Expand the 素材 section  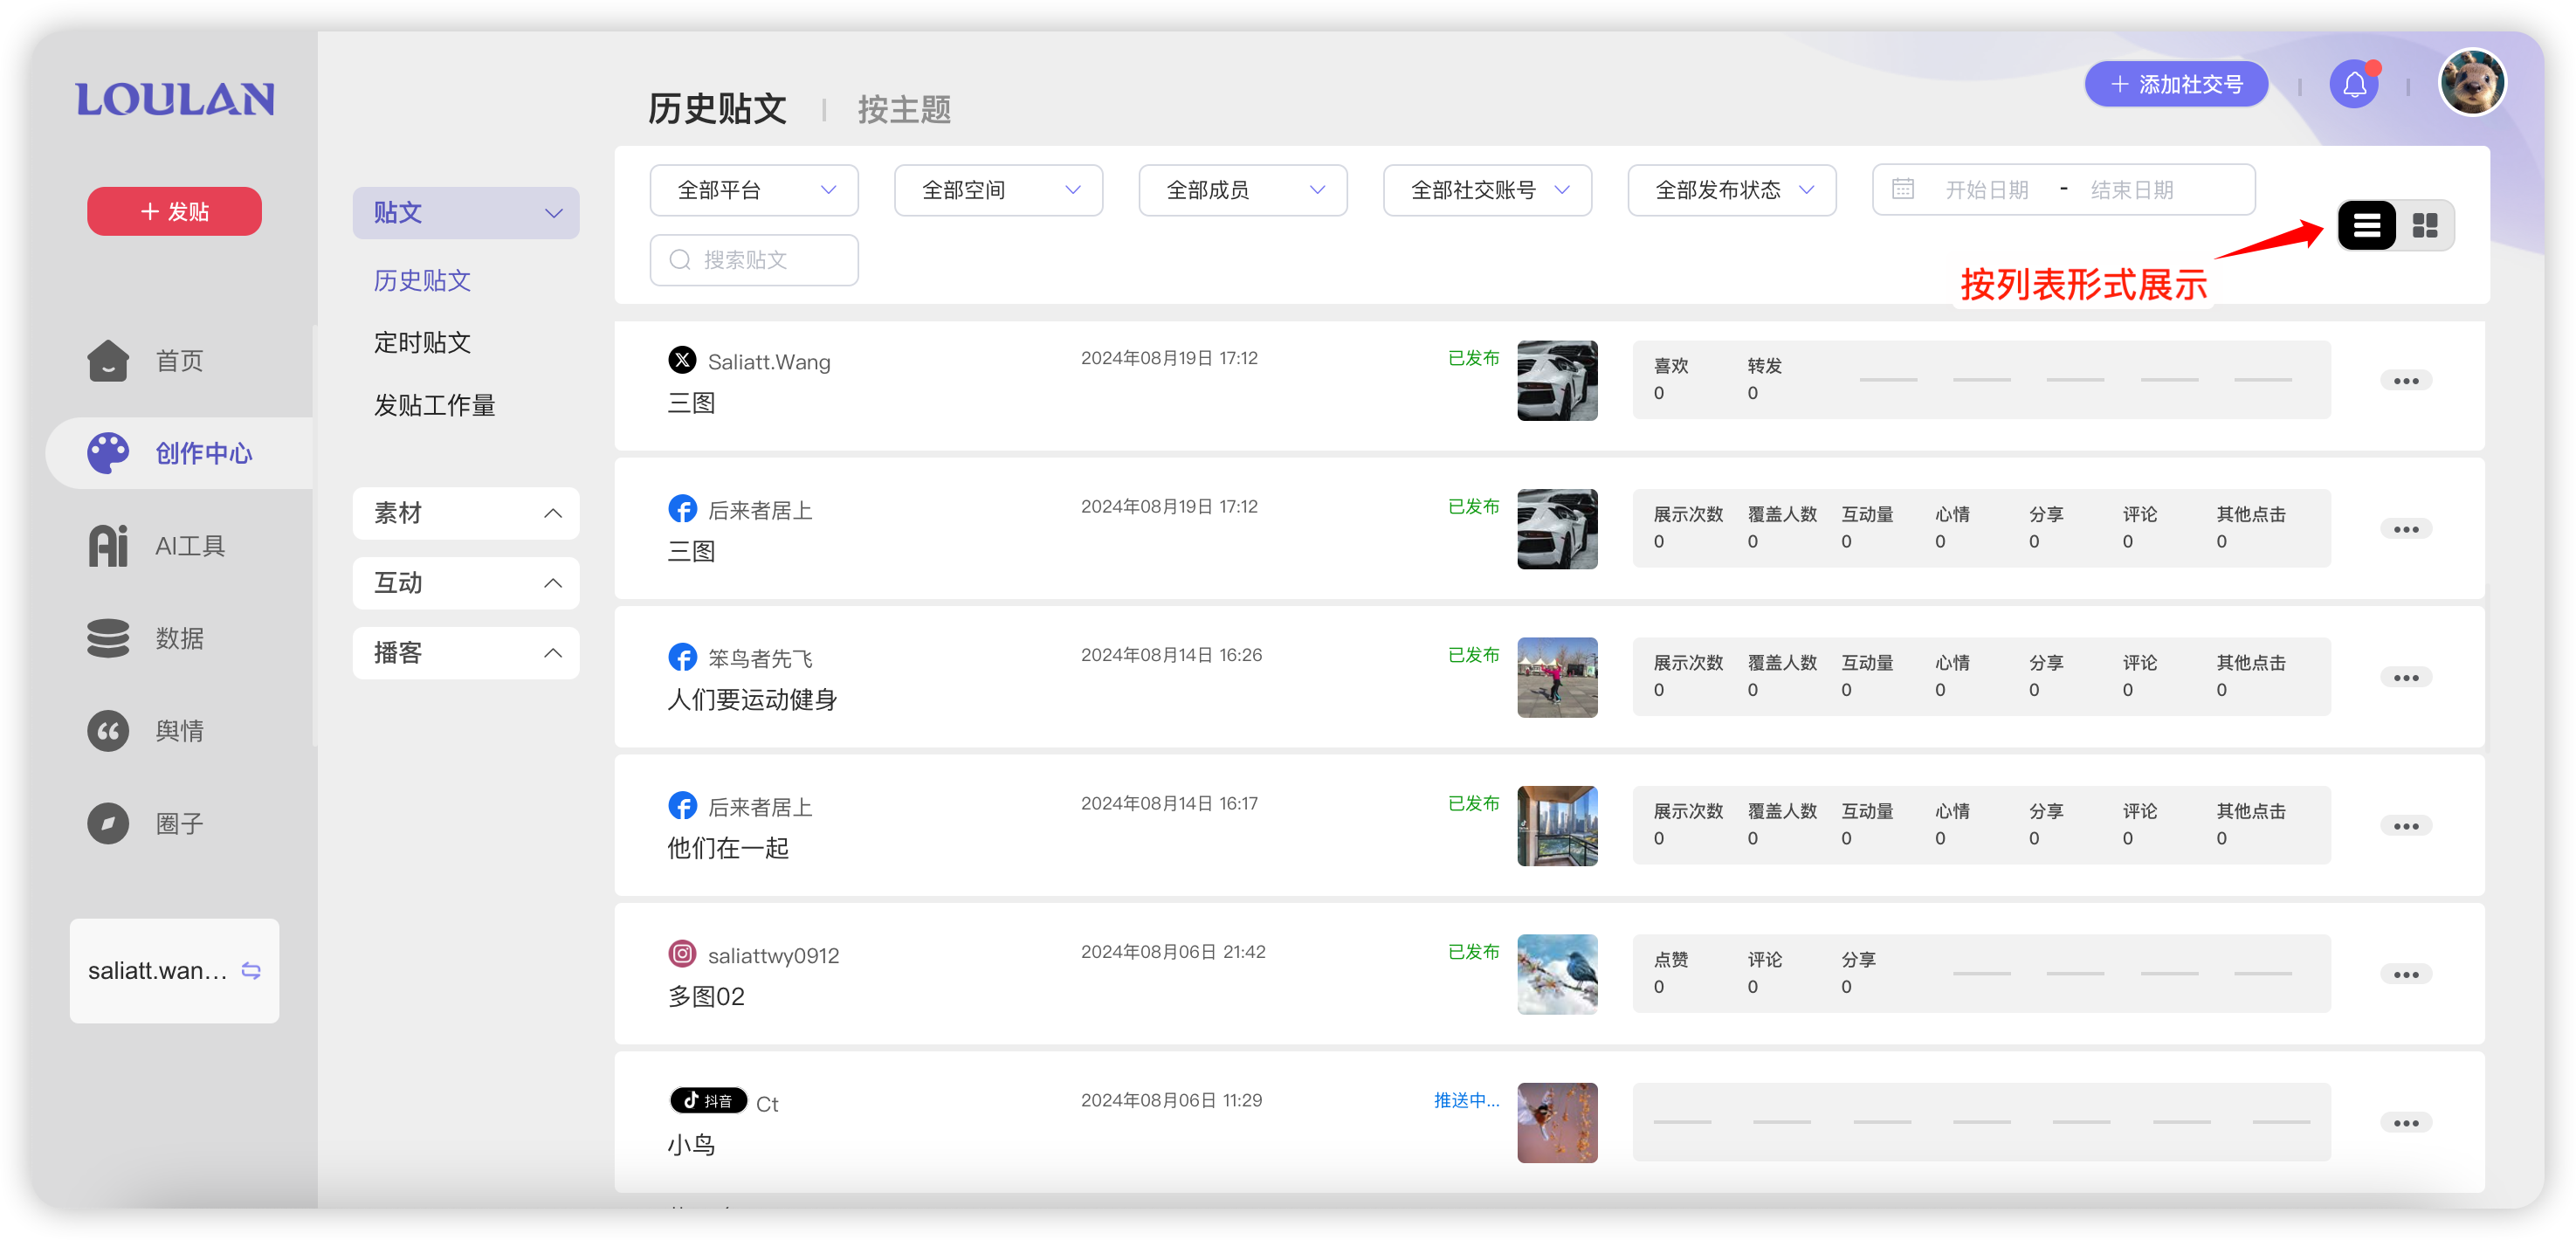[x=466, y=513]
